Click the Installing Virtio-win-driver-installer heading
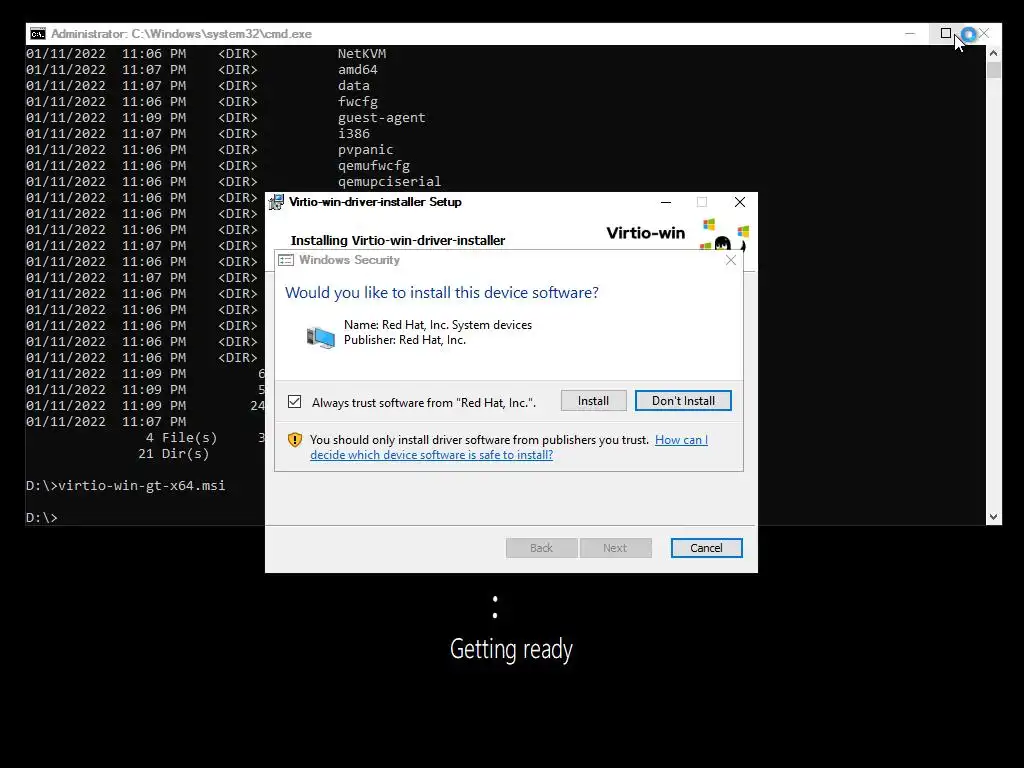The height and width of the screenshot is (768, 1024). tap(398, 240)
